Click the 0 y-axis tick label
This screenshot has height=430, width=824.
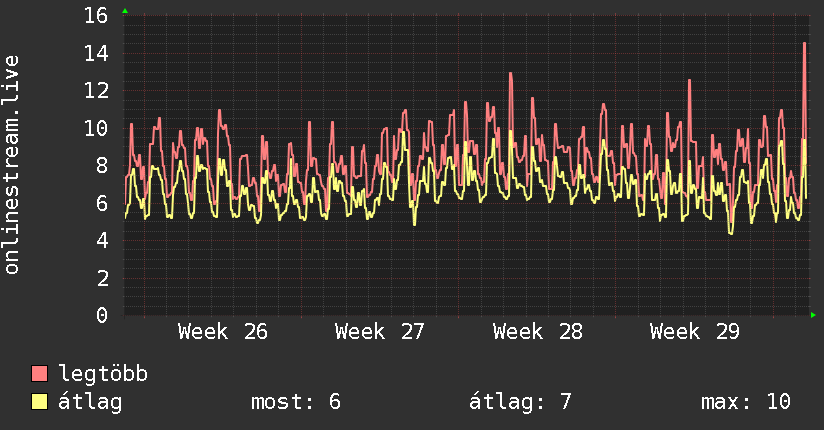pyautogui.click(x=102, y=315)
